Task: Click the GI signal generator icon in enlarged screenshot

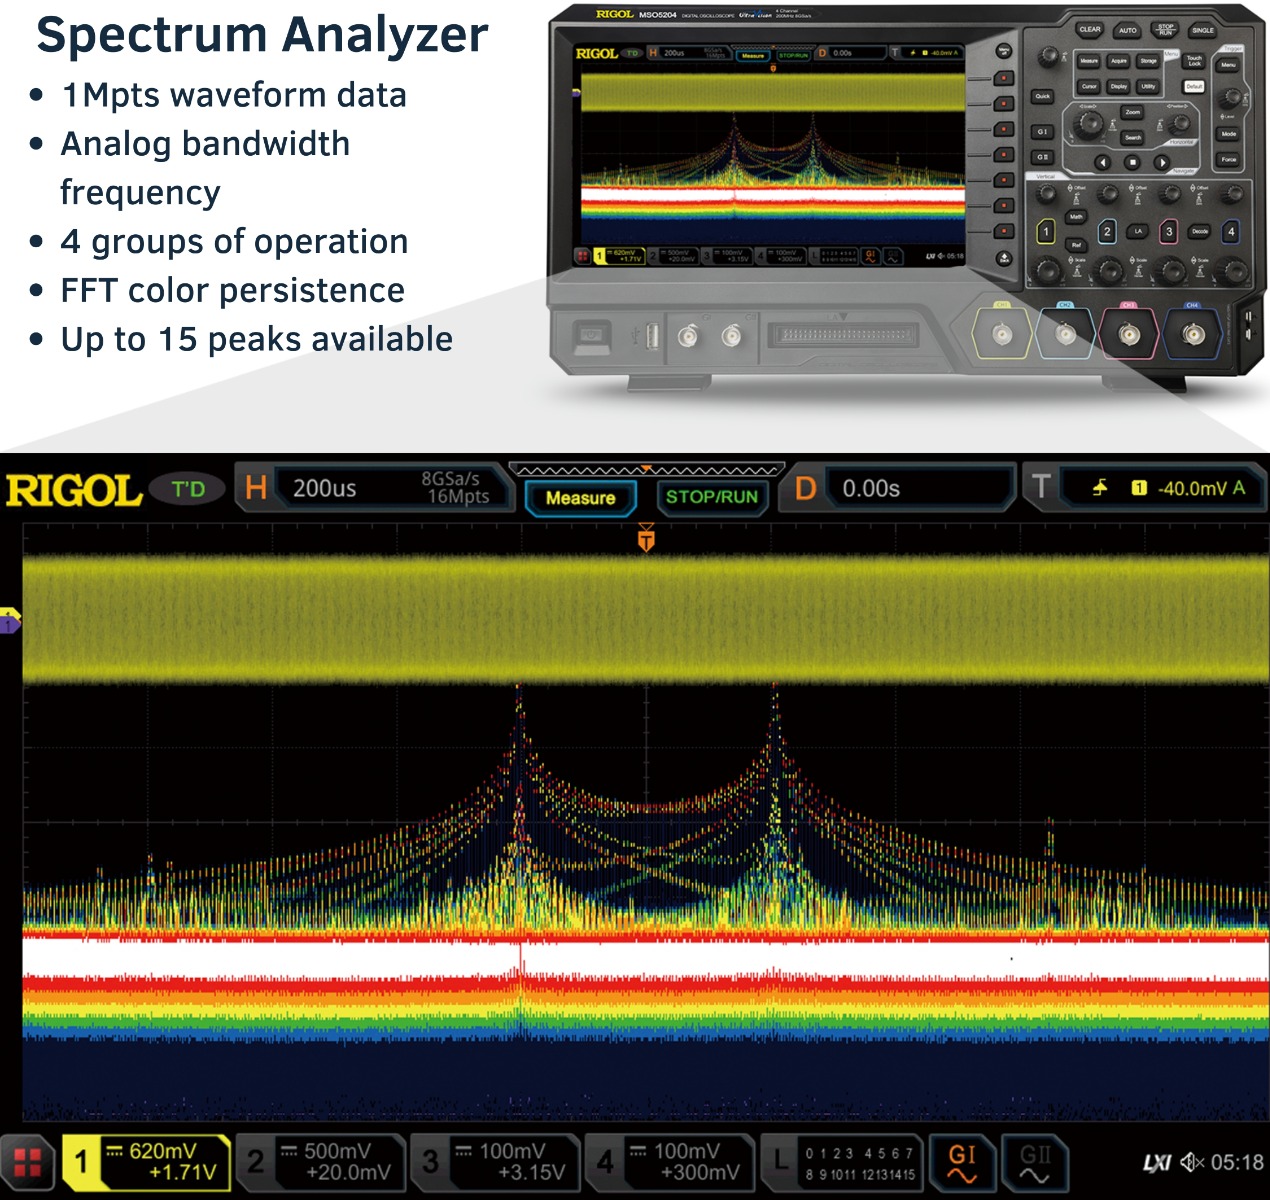Action: pos(962,1162)
